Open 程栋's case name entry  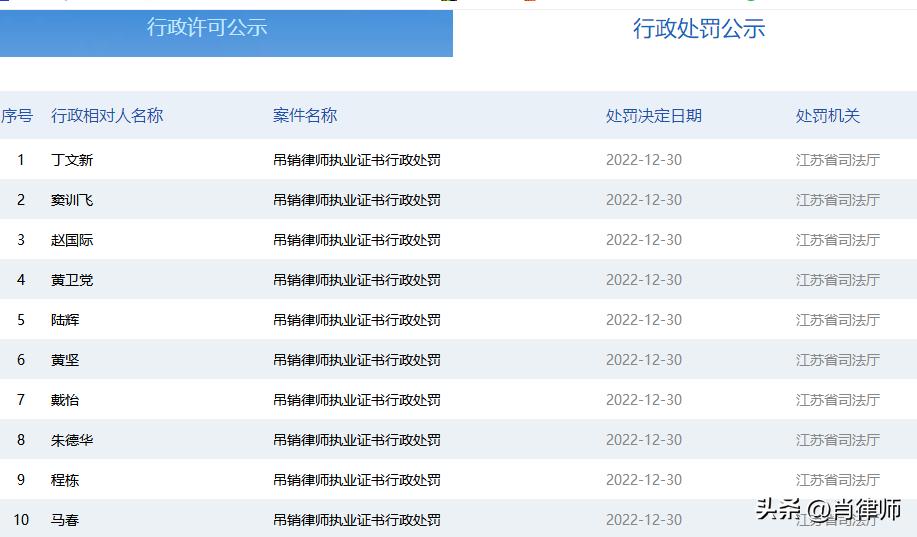pyautogui.click(x=357, y=480)
